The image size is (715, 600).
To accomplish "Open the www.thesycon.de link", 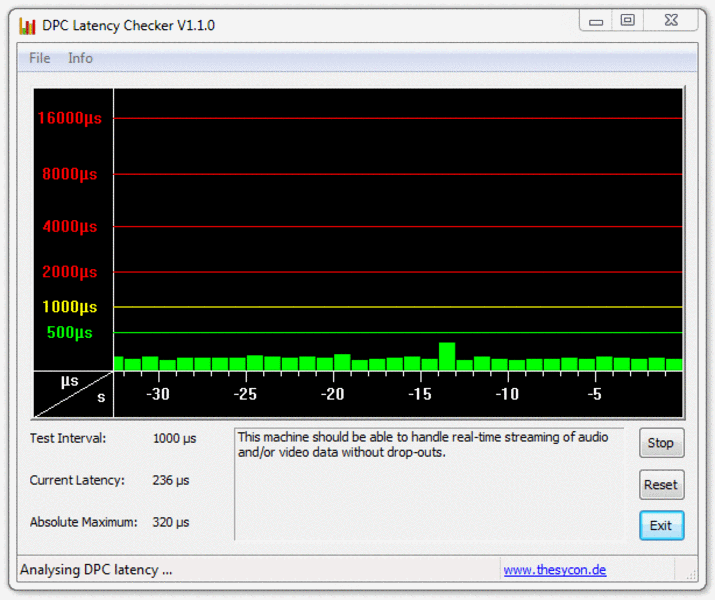I will tap(554, 570).
